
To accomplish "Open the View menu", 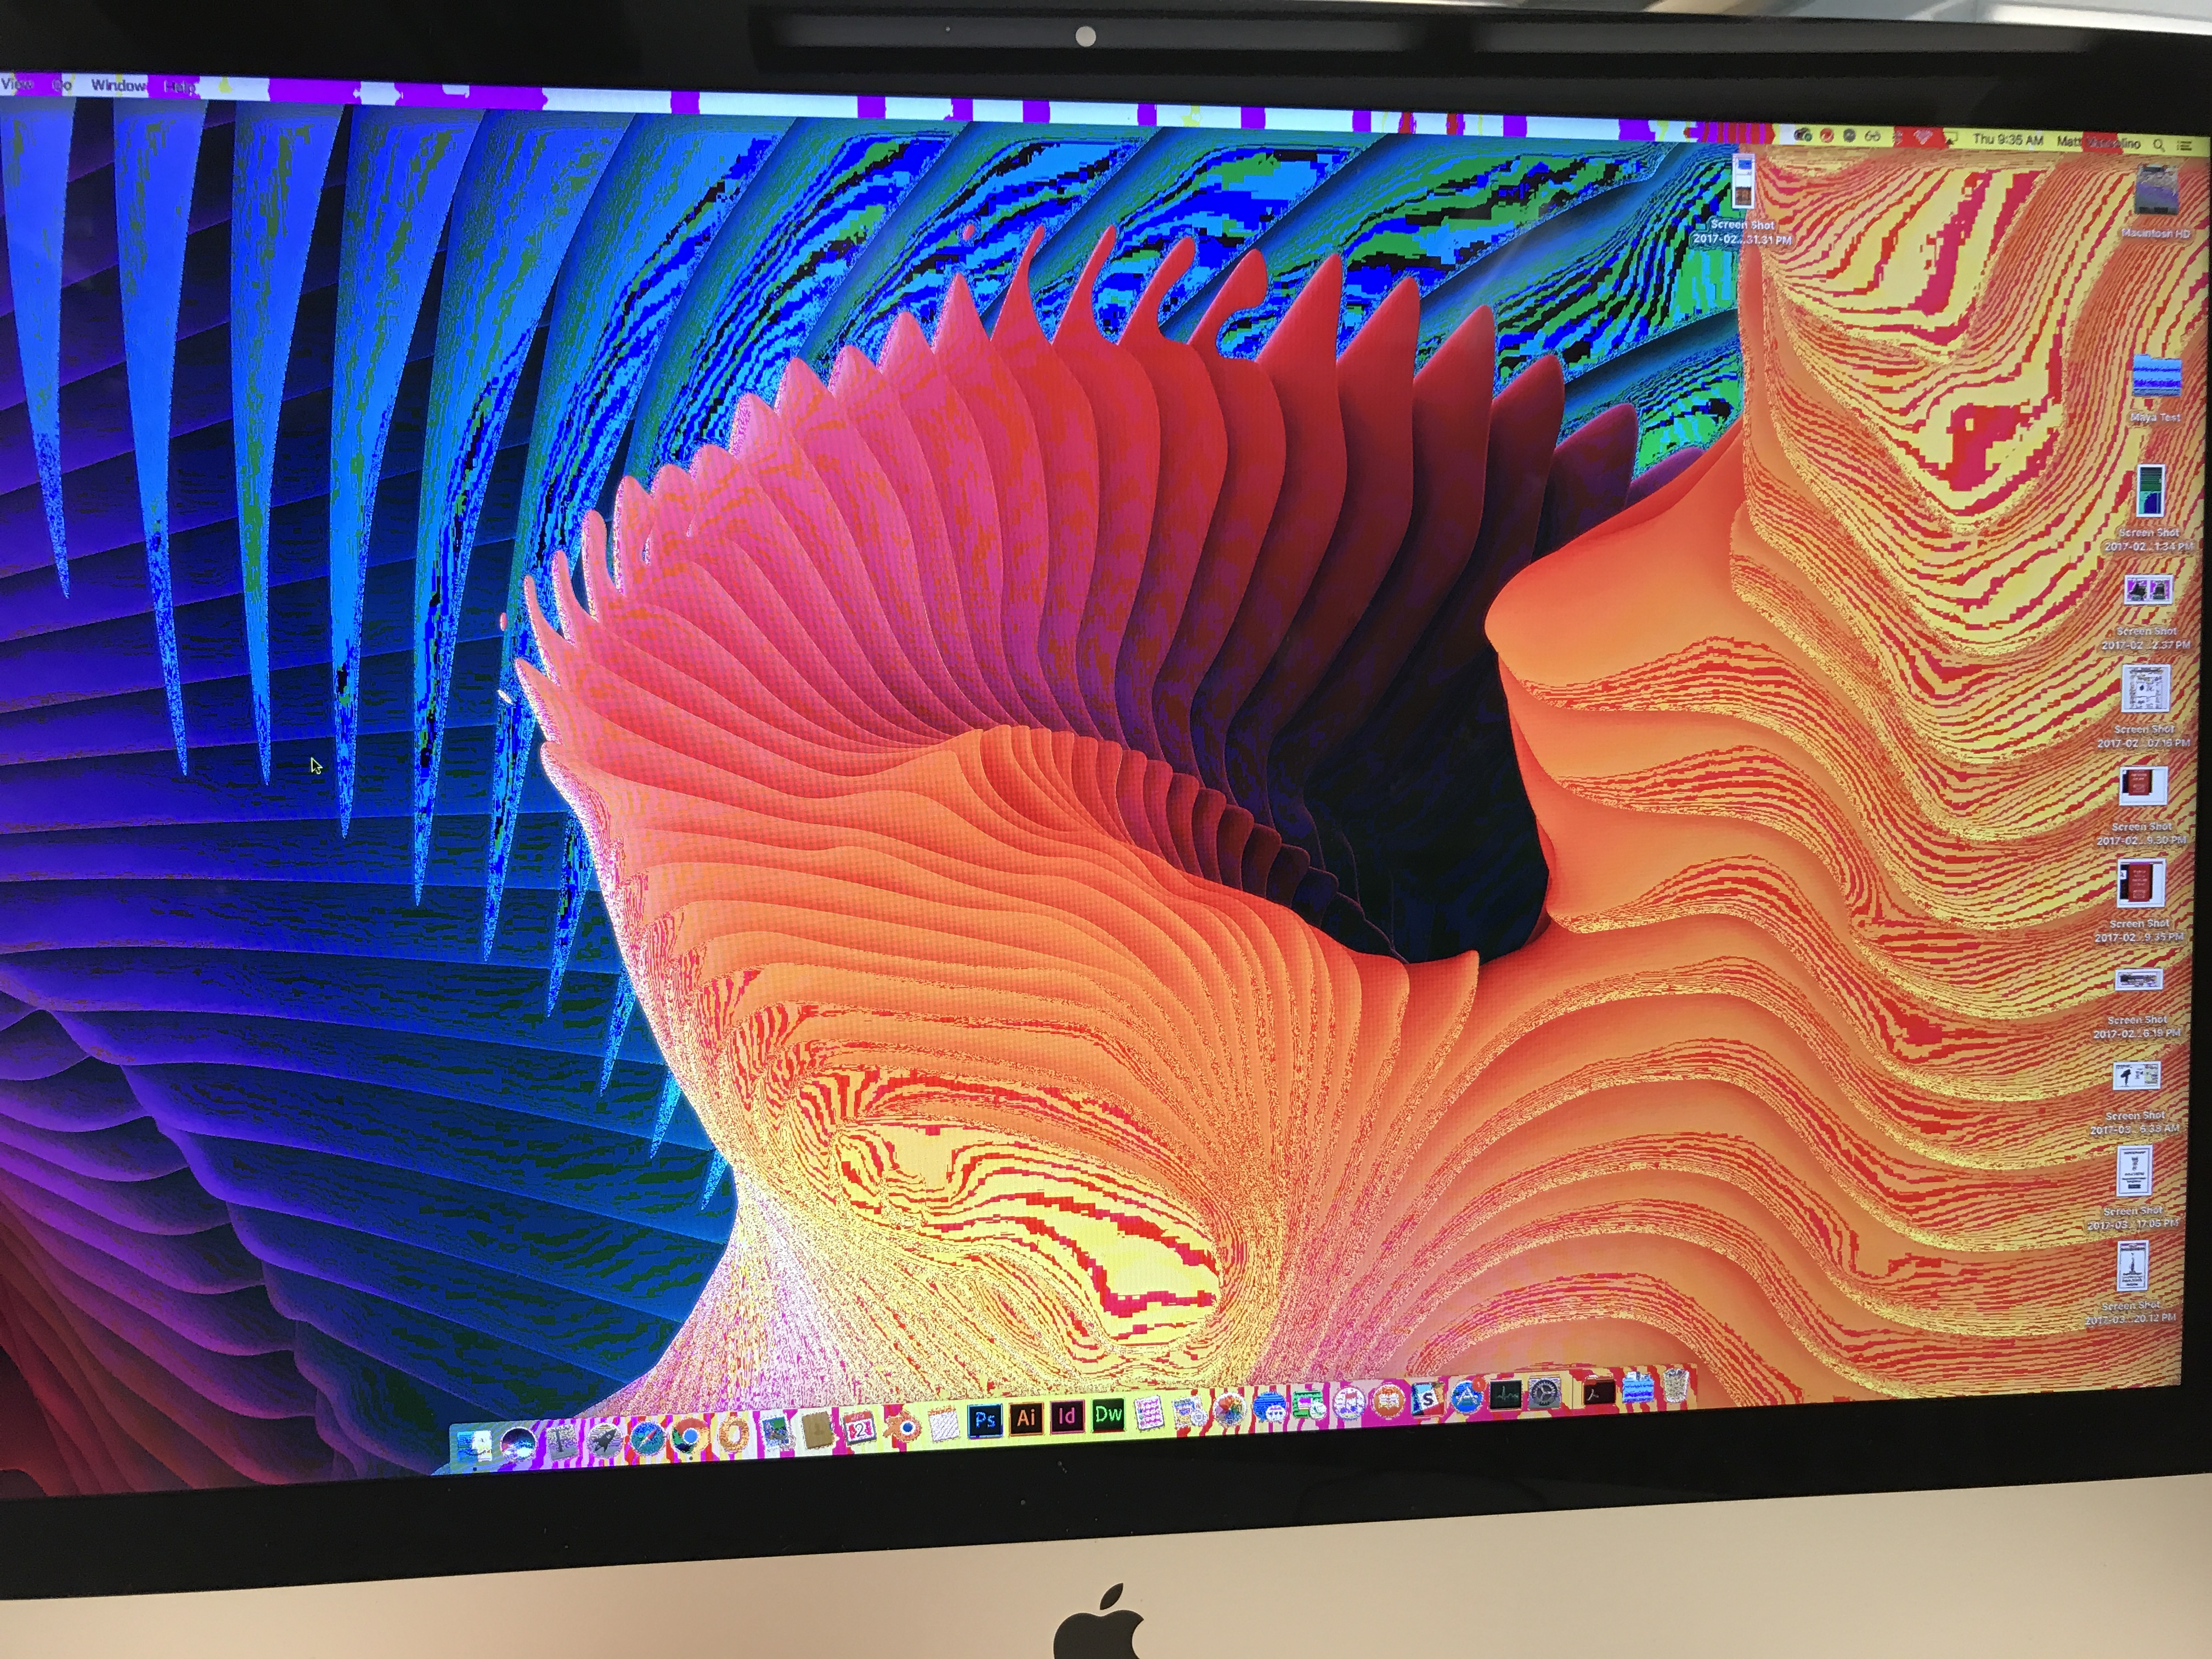I will click(x=17, y=84).
